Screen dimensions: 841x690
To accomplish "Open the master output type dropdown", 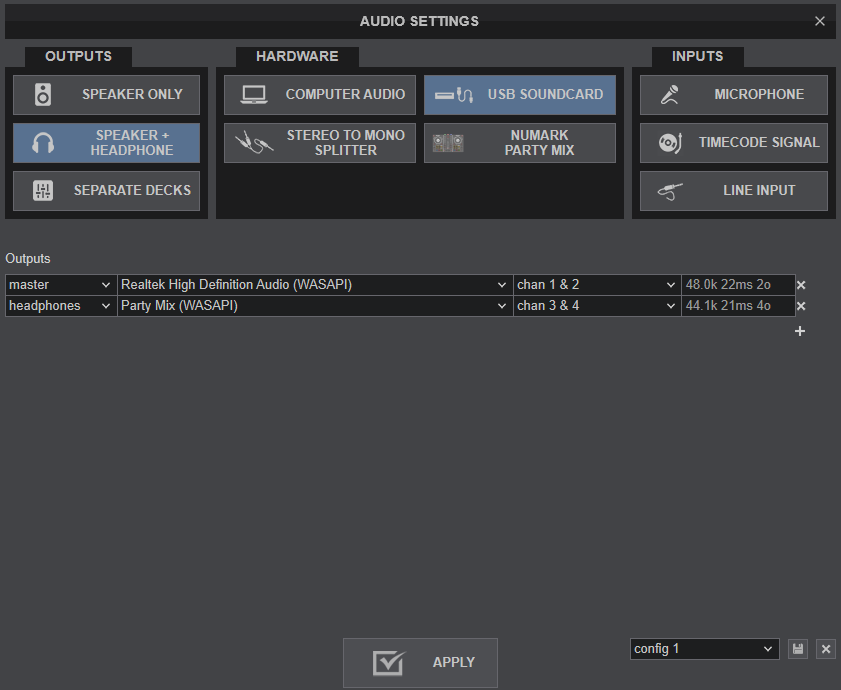I will click(61, 285).
